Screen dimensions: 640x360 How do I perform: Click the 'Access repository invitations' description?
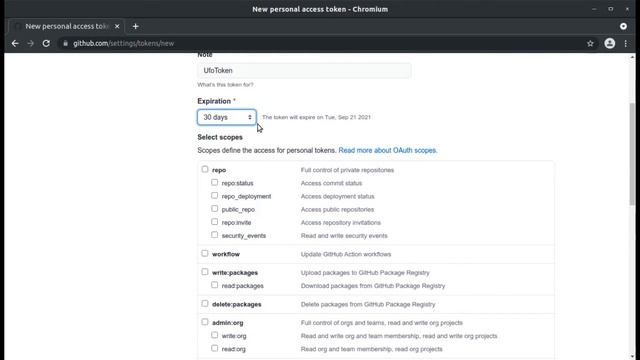(341, 223)
